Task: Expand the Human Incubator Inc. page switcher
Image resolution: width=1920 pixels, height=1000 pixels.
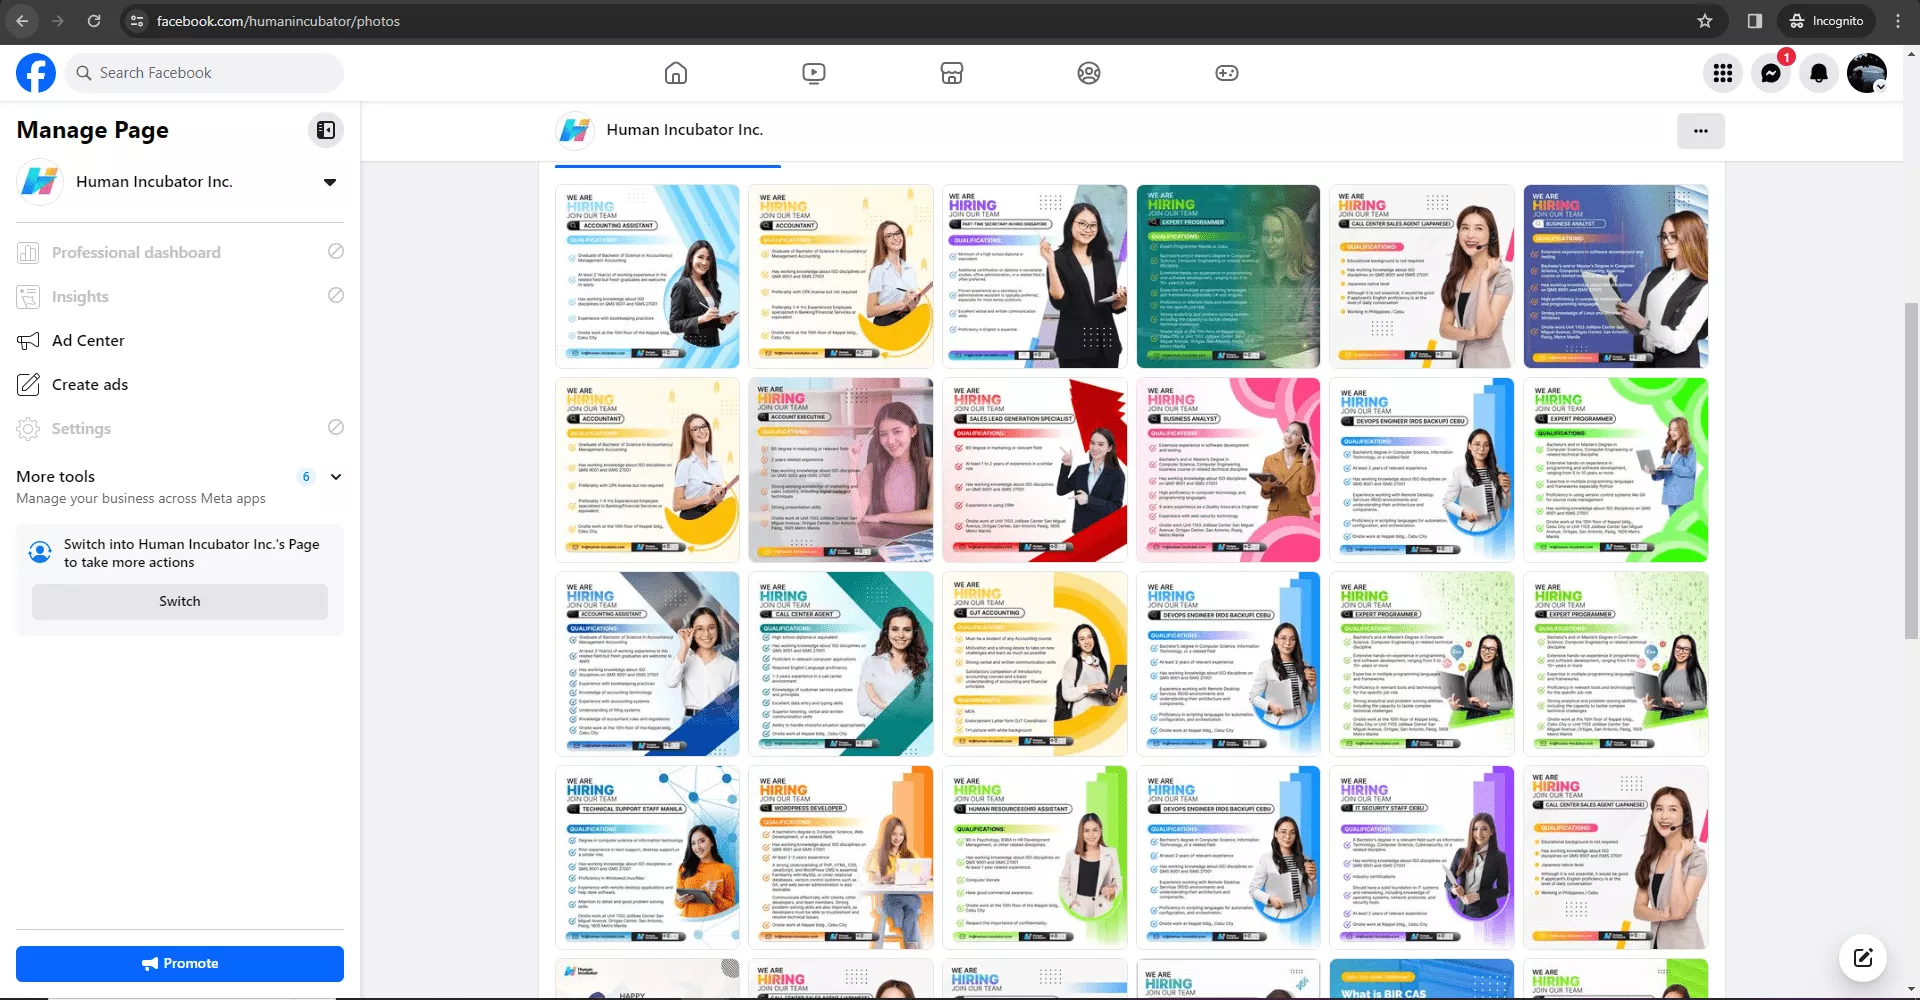Action: tap(330, 182)
